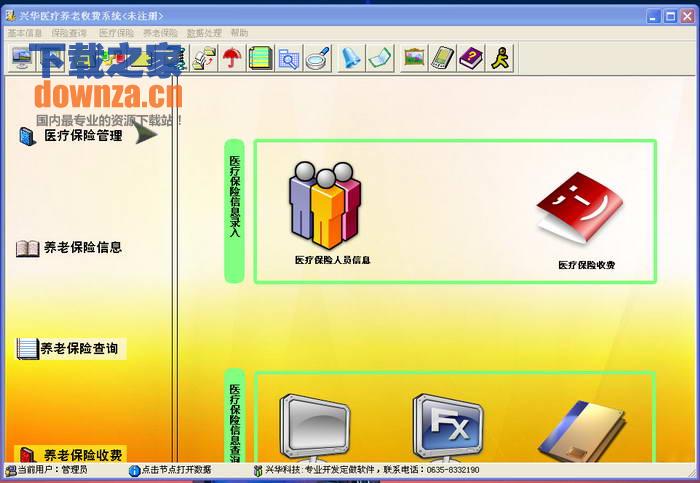Select 养老保险信息 in the sidebar
This screenshot has width=700, height=483.
[83, 247]
